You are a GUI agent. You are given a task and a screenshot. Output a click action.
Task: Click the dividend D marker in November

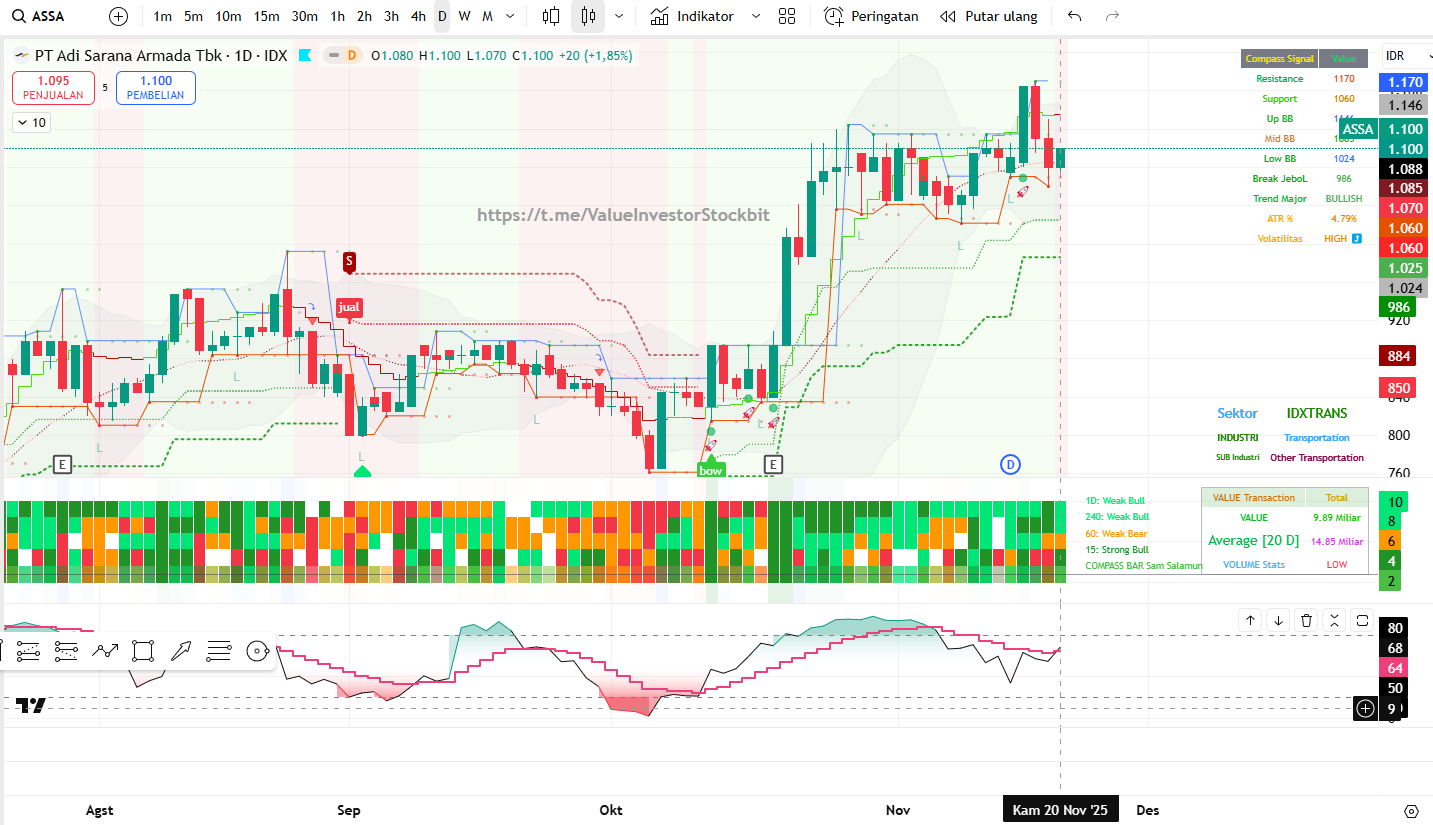(x=1010, y=464)
